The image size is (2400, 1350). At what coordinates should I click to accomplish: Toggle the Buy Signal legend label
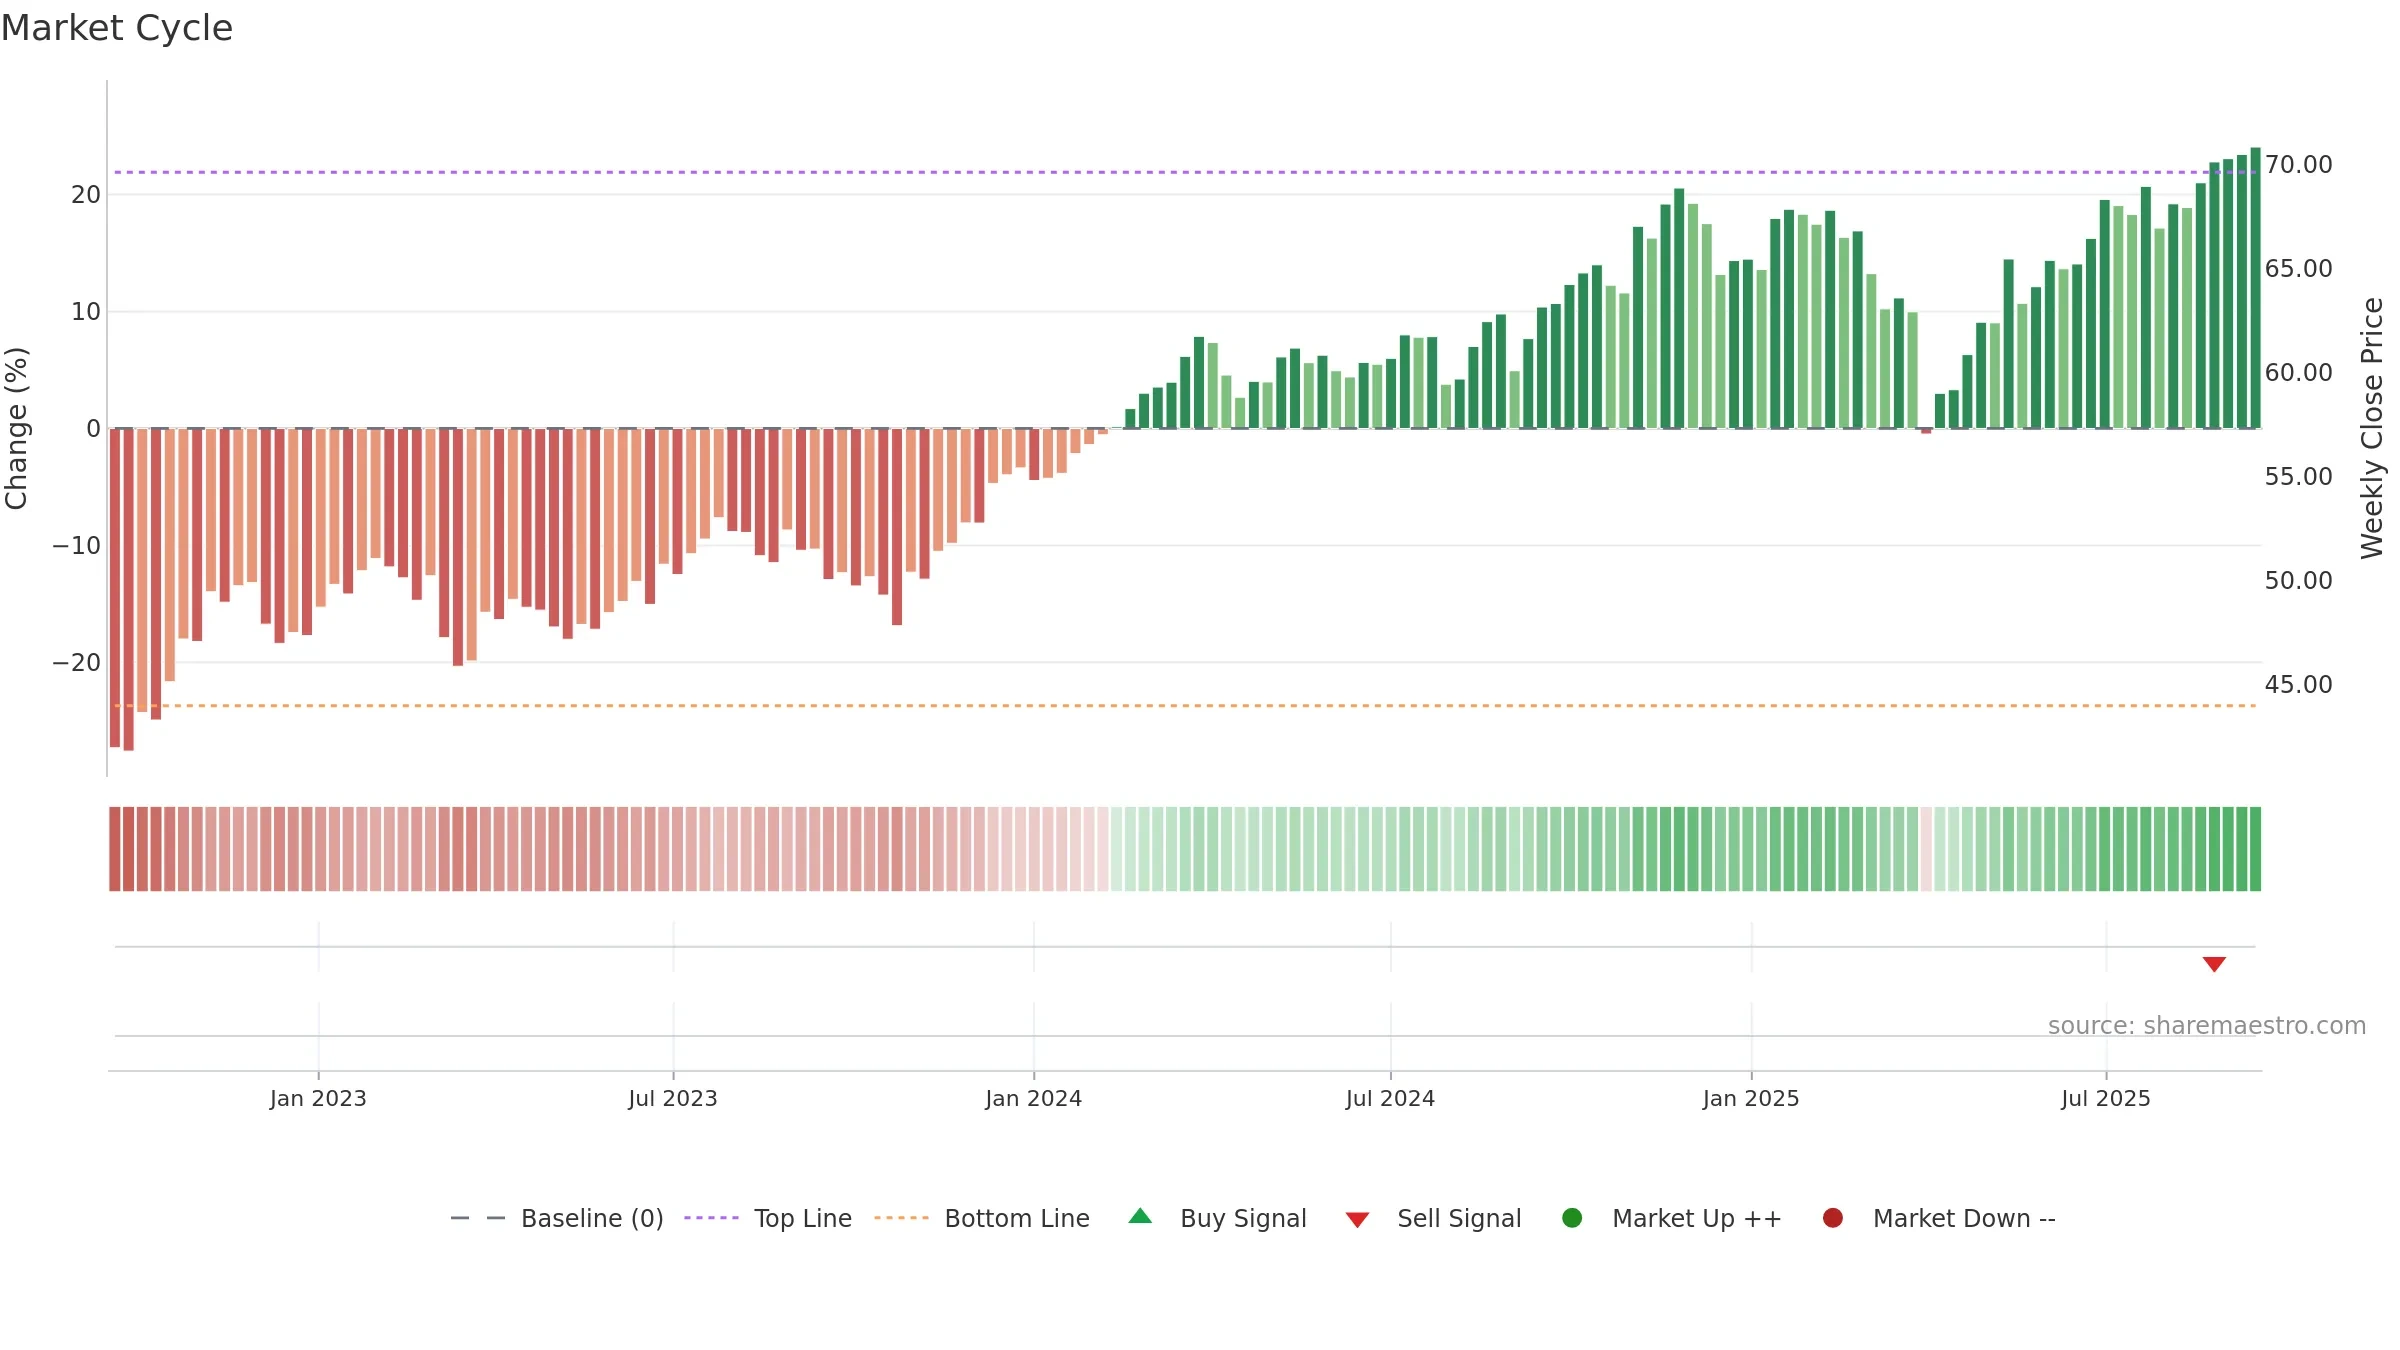pos(1243,1219)
